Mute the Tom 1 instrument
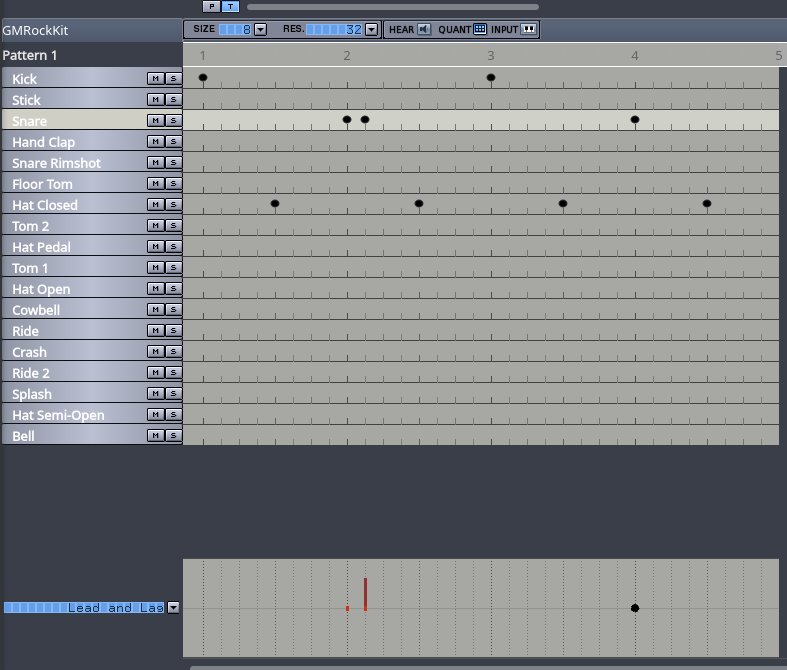 click(x=156, y=267)
